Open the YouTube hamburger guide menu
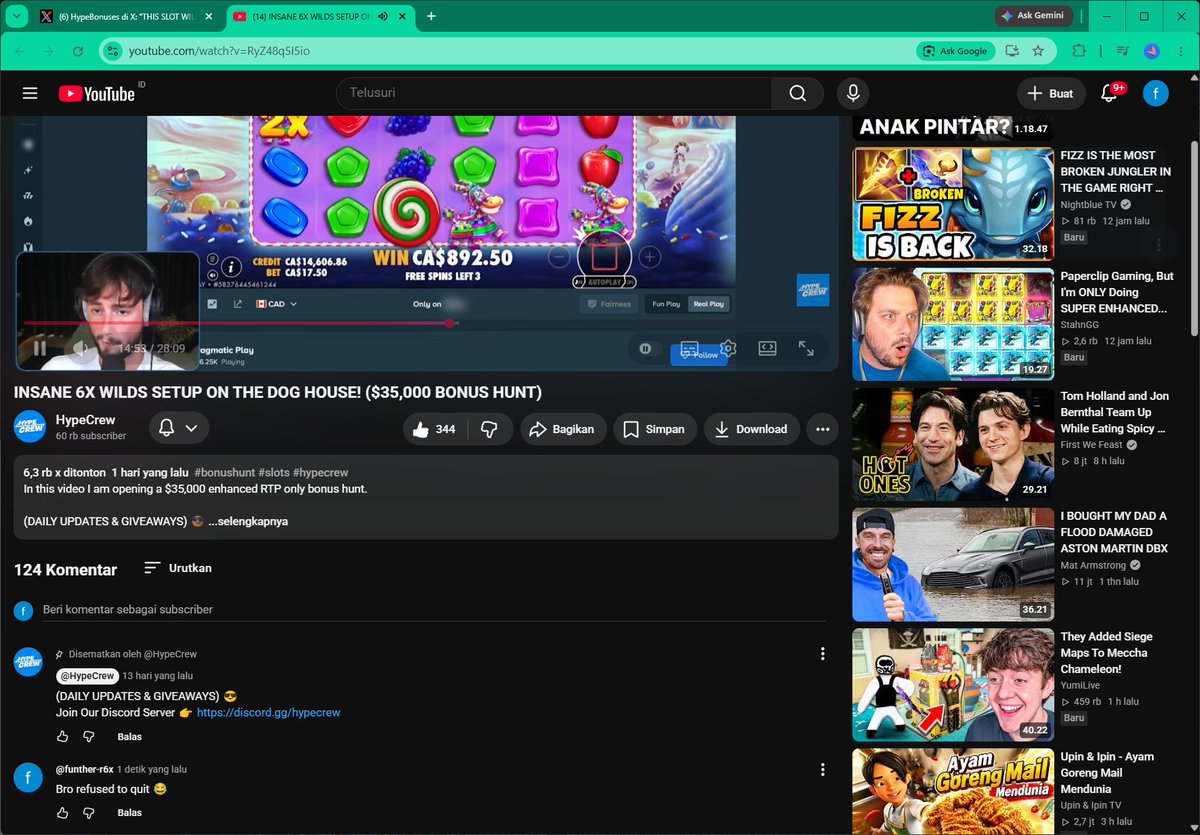This screenshot has width=1200, height=835. pyautogui.click(x=30, y=93)
